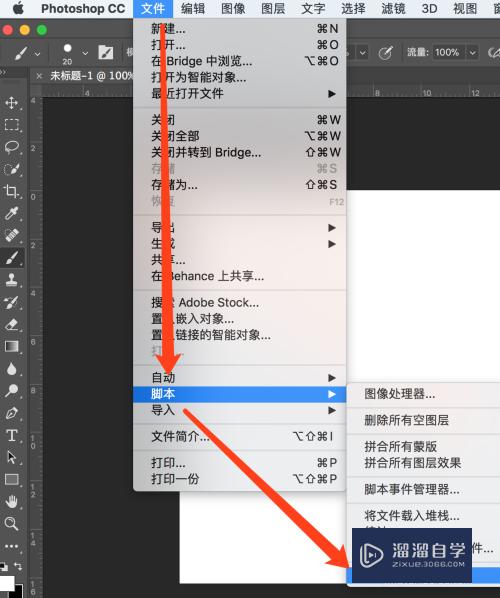Toggle airbrush build-up icon in options bar
500x598 pixels.
pyautogui.click(x=493, y=53)
